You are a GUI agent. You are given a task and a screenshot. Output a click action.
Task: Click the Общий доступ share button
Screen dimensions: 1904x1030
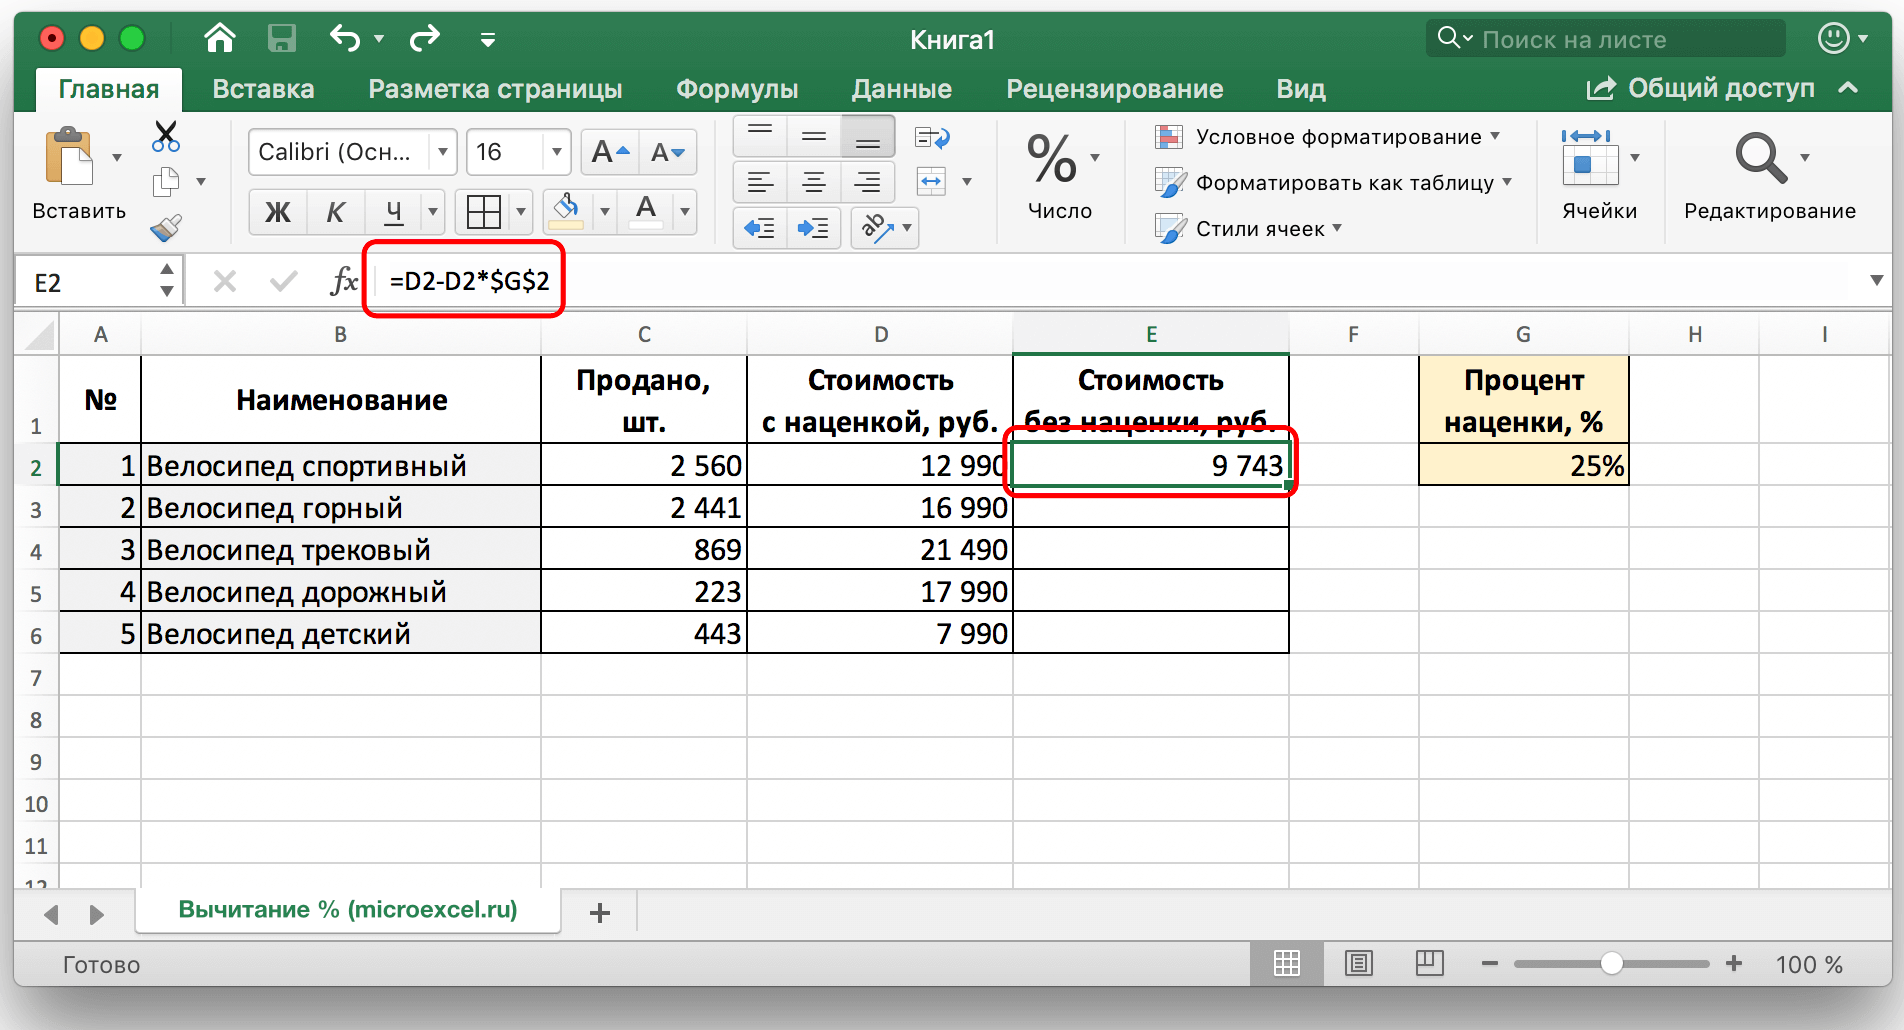tap(1701, 89)
